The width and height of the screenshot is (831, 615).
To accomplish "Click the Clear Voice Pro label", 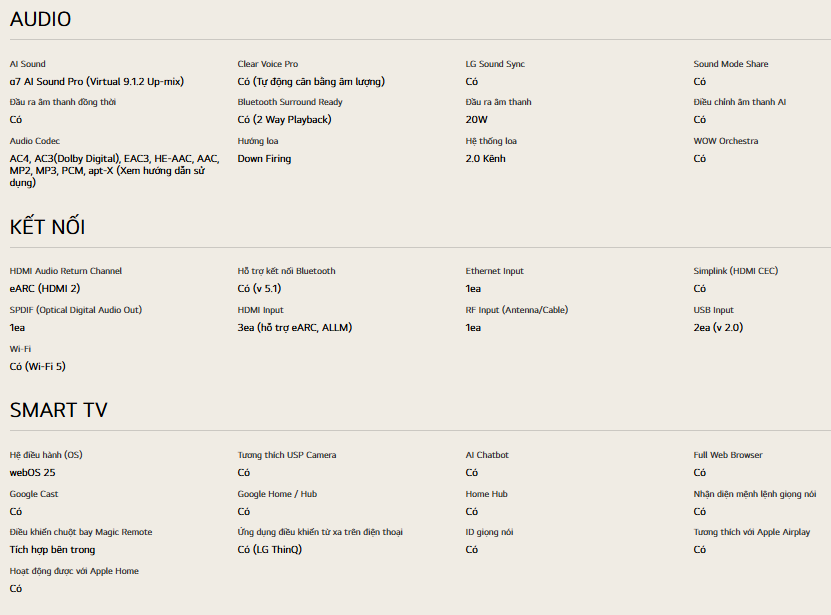I will [267, 64].
